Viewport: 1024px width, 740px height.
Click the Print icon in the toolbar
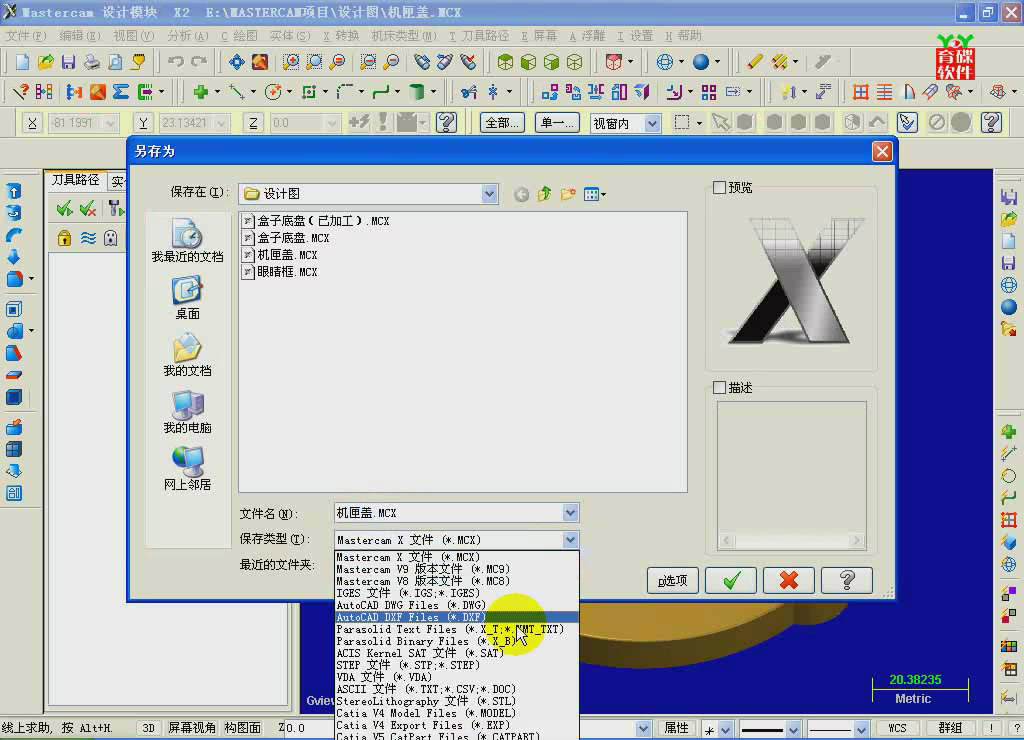tap(91, 62)
